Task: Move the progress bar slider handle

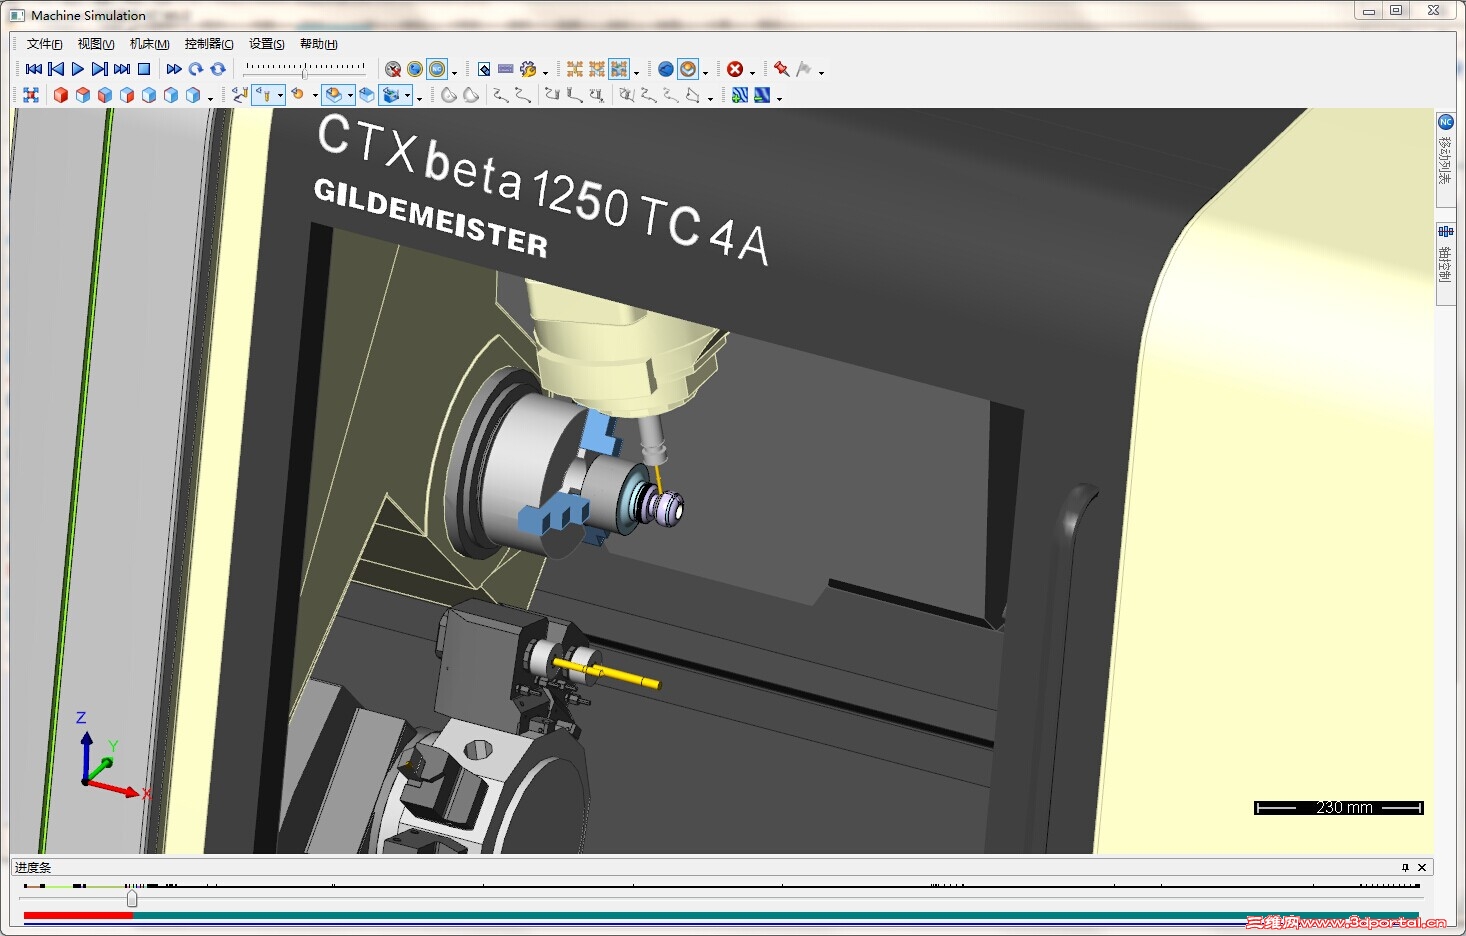Action: click(132, 898)
